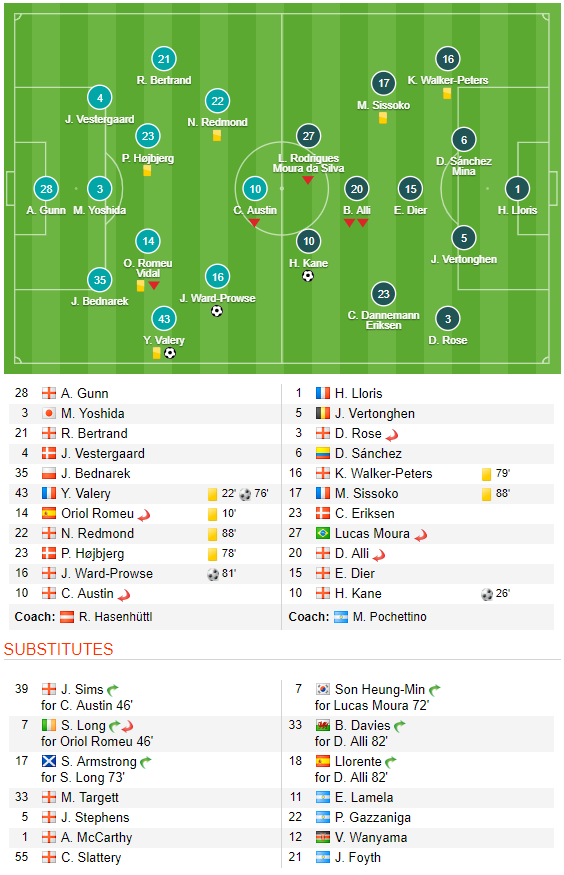Screen dimensions: 564x875
Task: Click H. Lloris number 1 circle on pitch
Action: tap(517, 189)
